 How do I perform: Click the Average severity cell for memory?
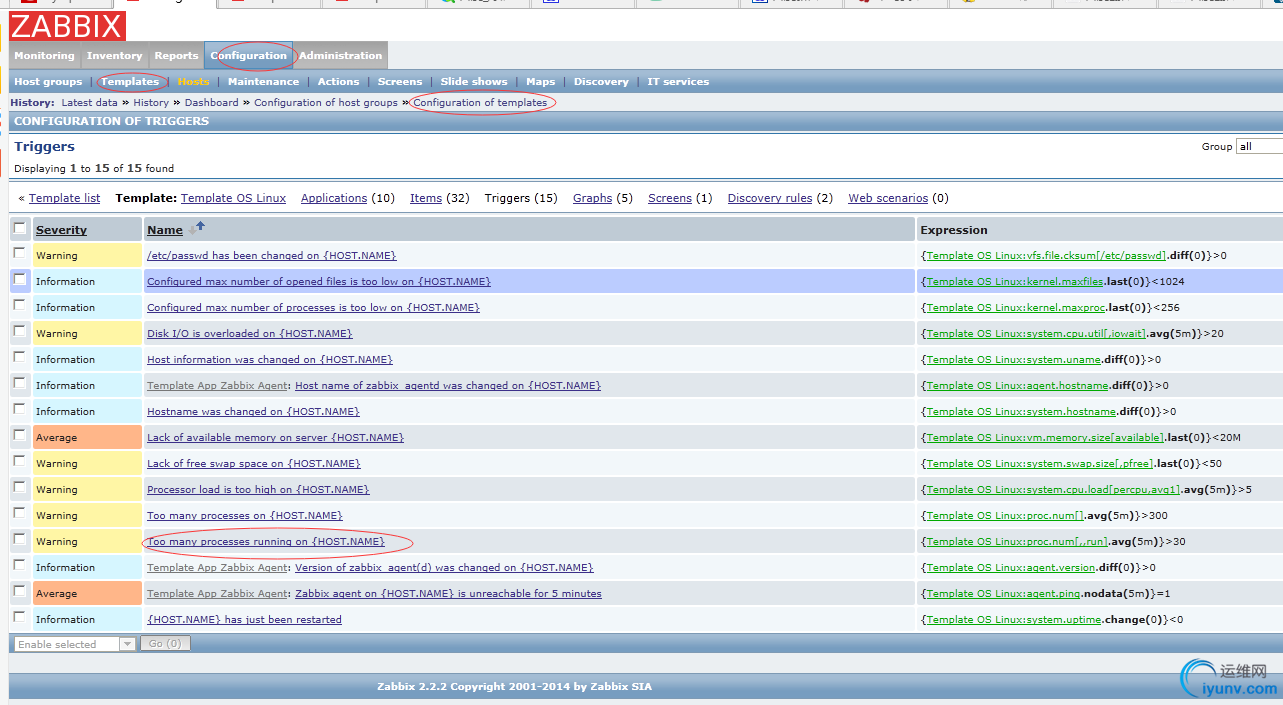pos(87,437)
